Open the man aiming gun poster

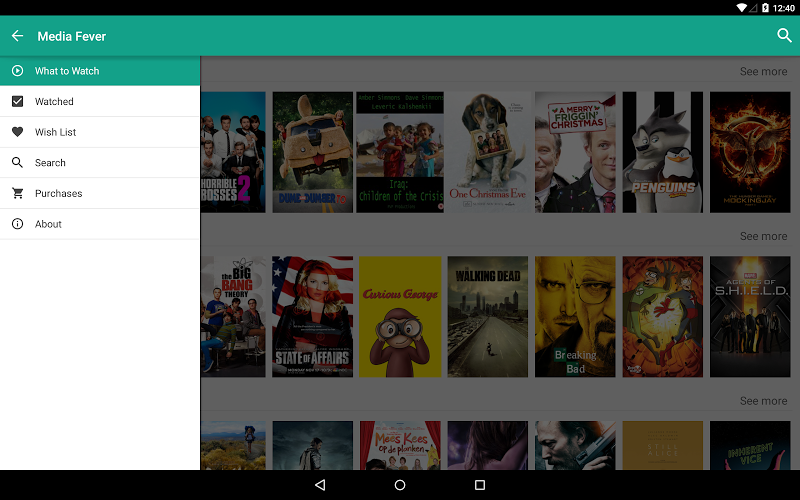point(575,445)
